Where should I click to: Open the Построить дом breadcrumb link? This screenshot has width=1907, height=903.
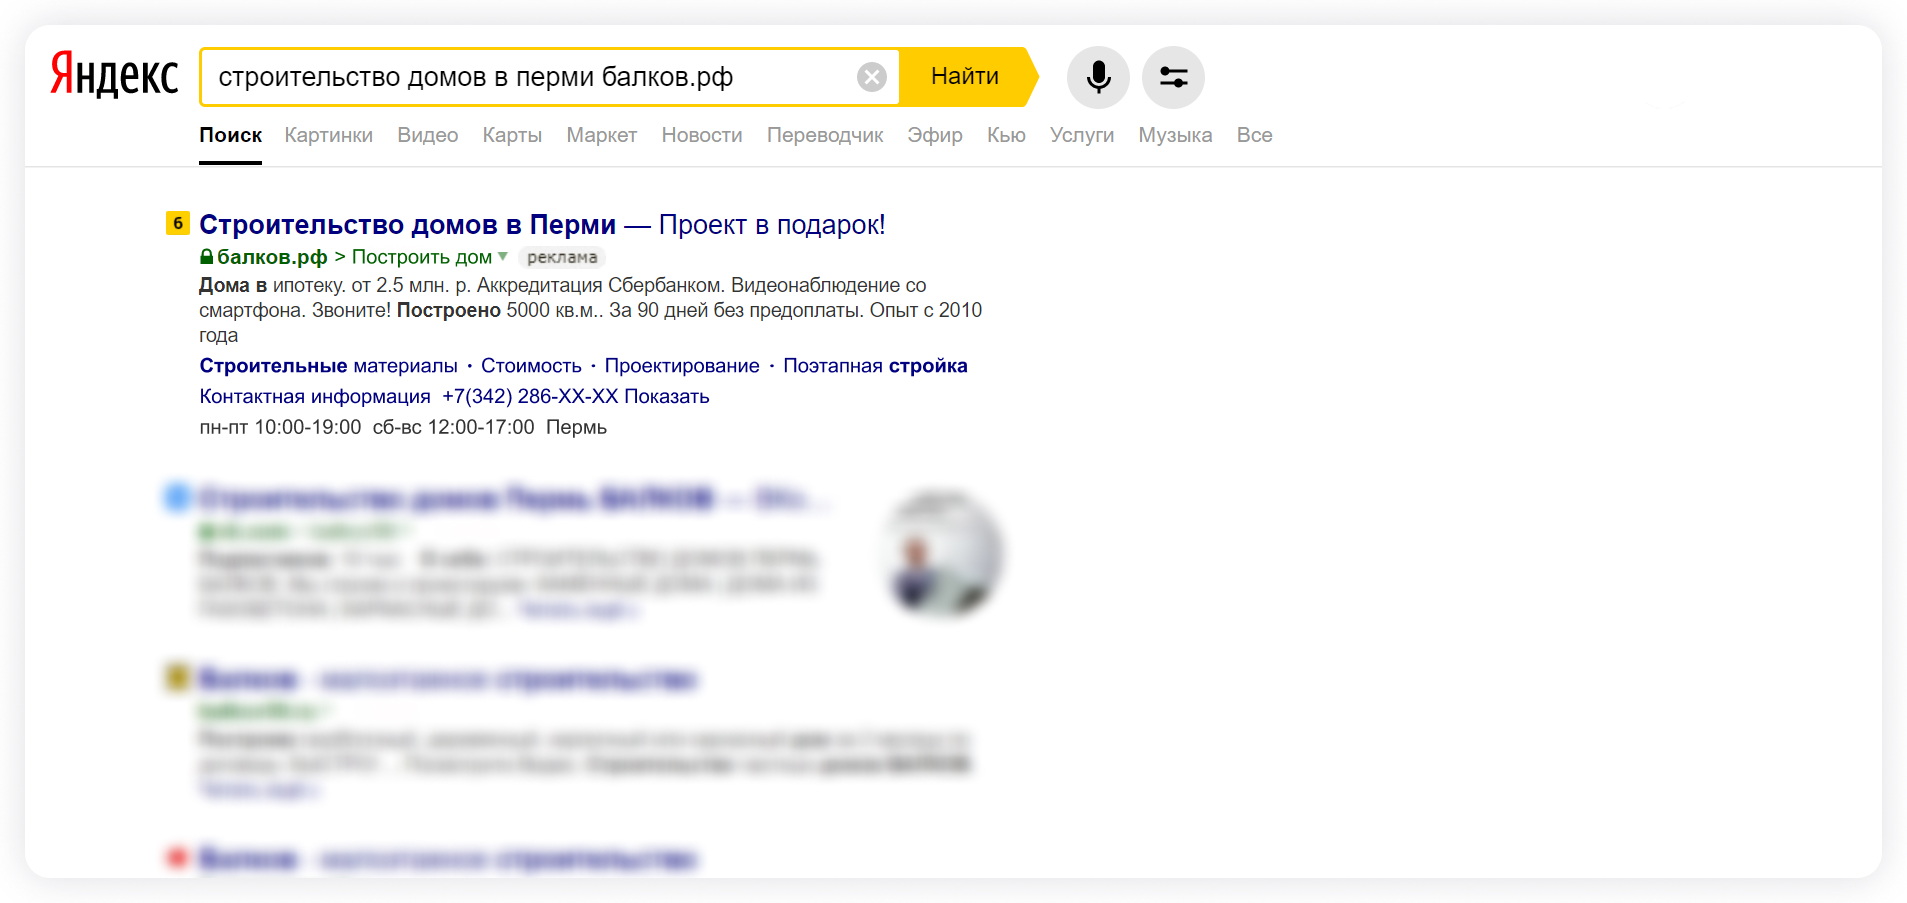(x=421, y=257)
